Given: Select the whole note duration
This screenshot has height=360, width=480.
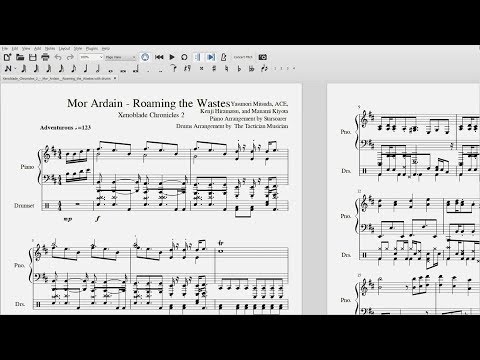Looking at the screenshot, I should 110,70.
